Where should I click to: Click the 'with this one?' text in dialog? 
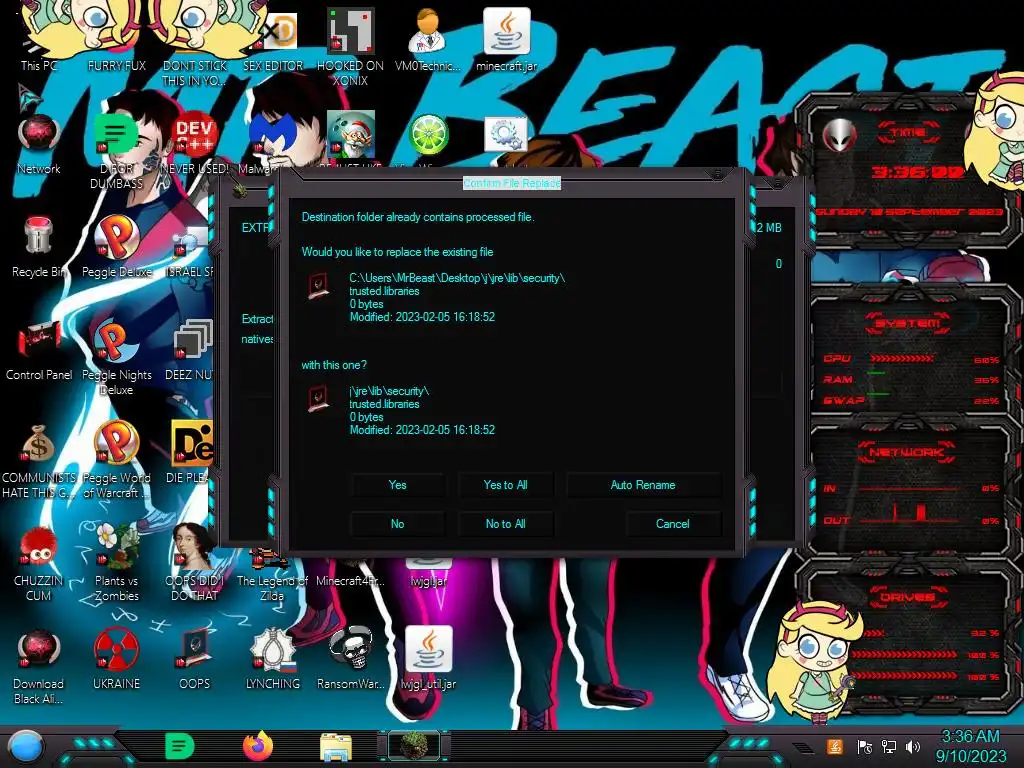pyautogui.click(x=334, y=365)
